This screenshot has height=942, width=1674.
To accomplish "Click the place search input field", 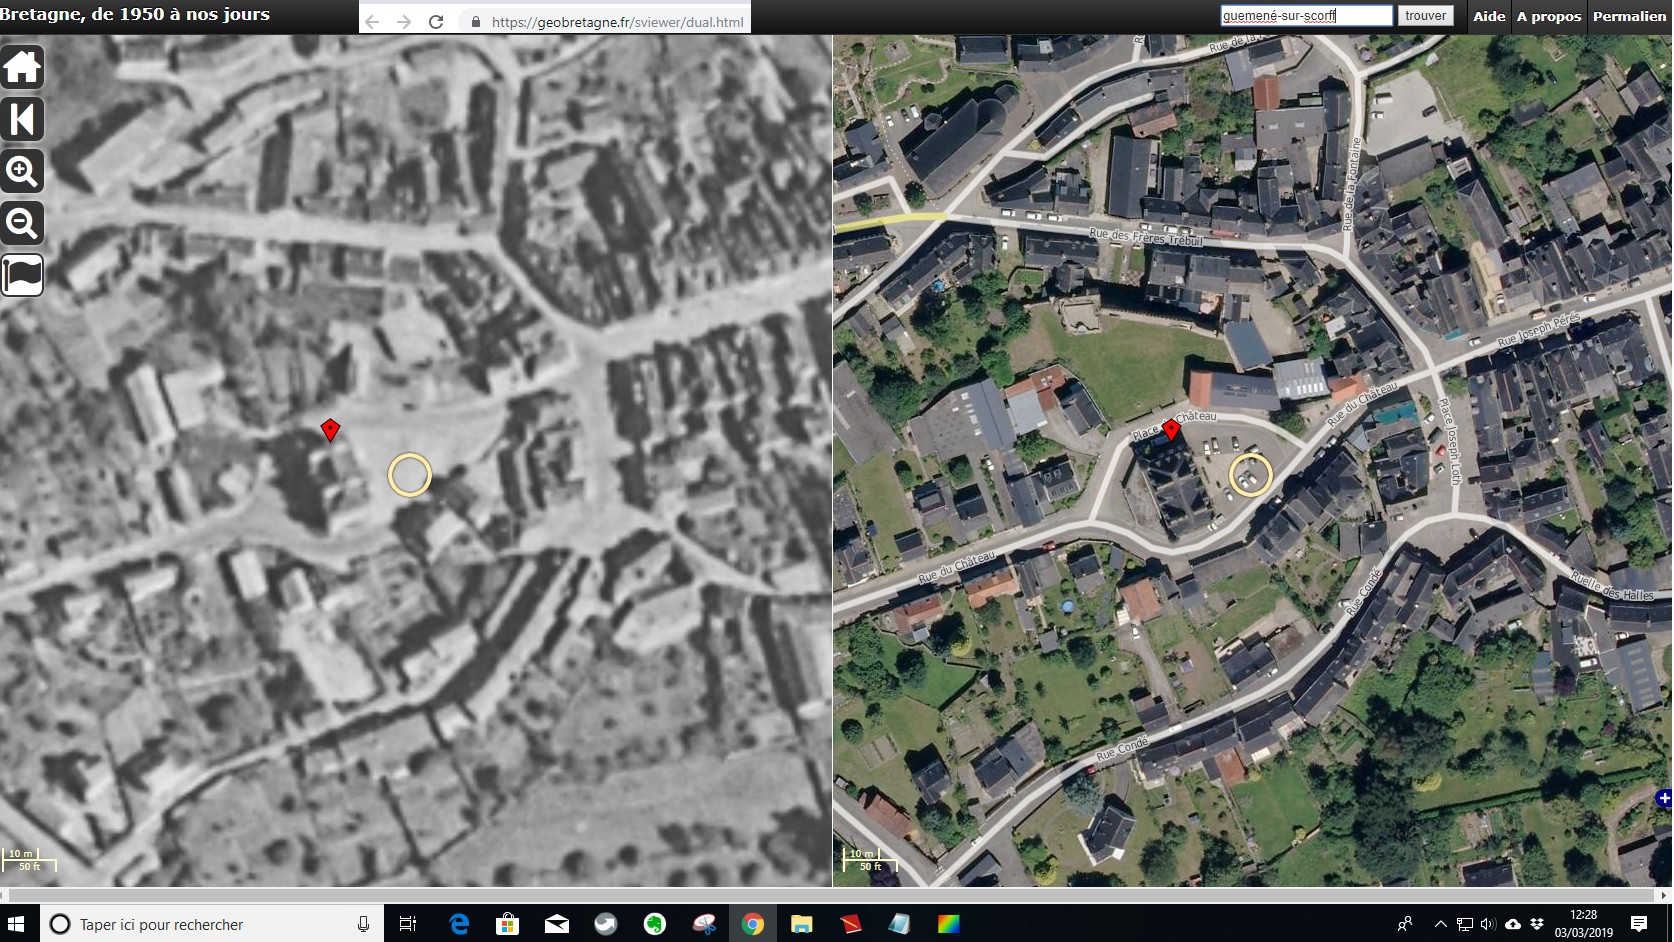I will click(1305, 16).
